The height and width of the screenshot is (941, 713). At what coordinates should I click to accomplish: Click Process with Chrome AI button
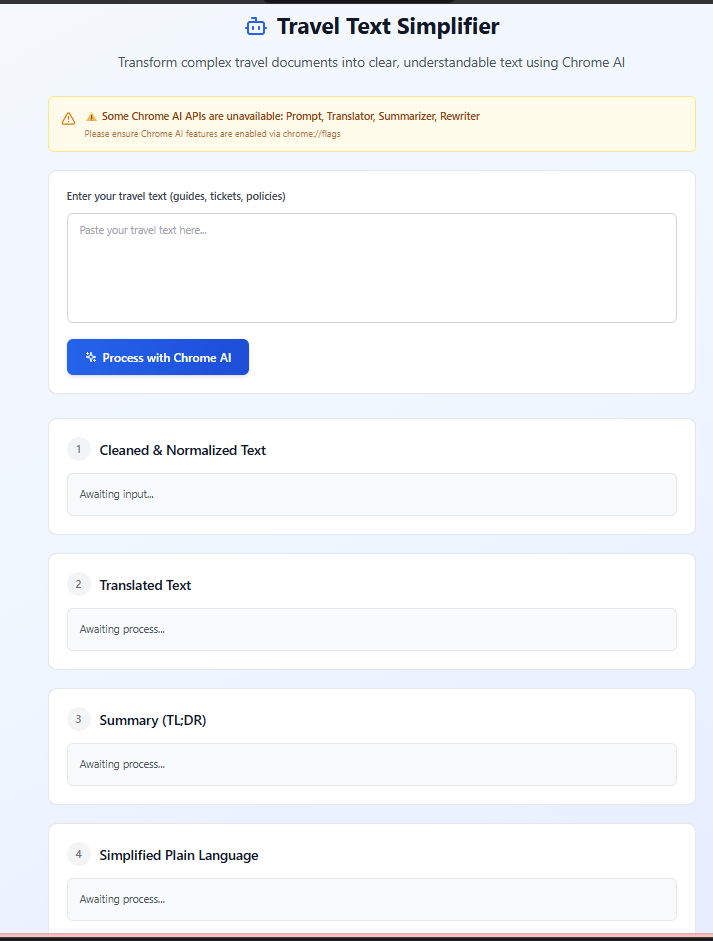point(158,357)
